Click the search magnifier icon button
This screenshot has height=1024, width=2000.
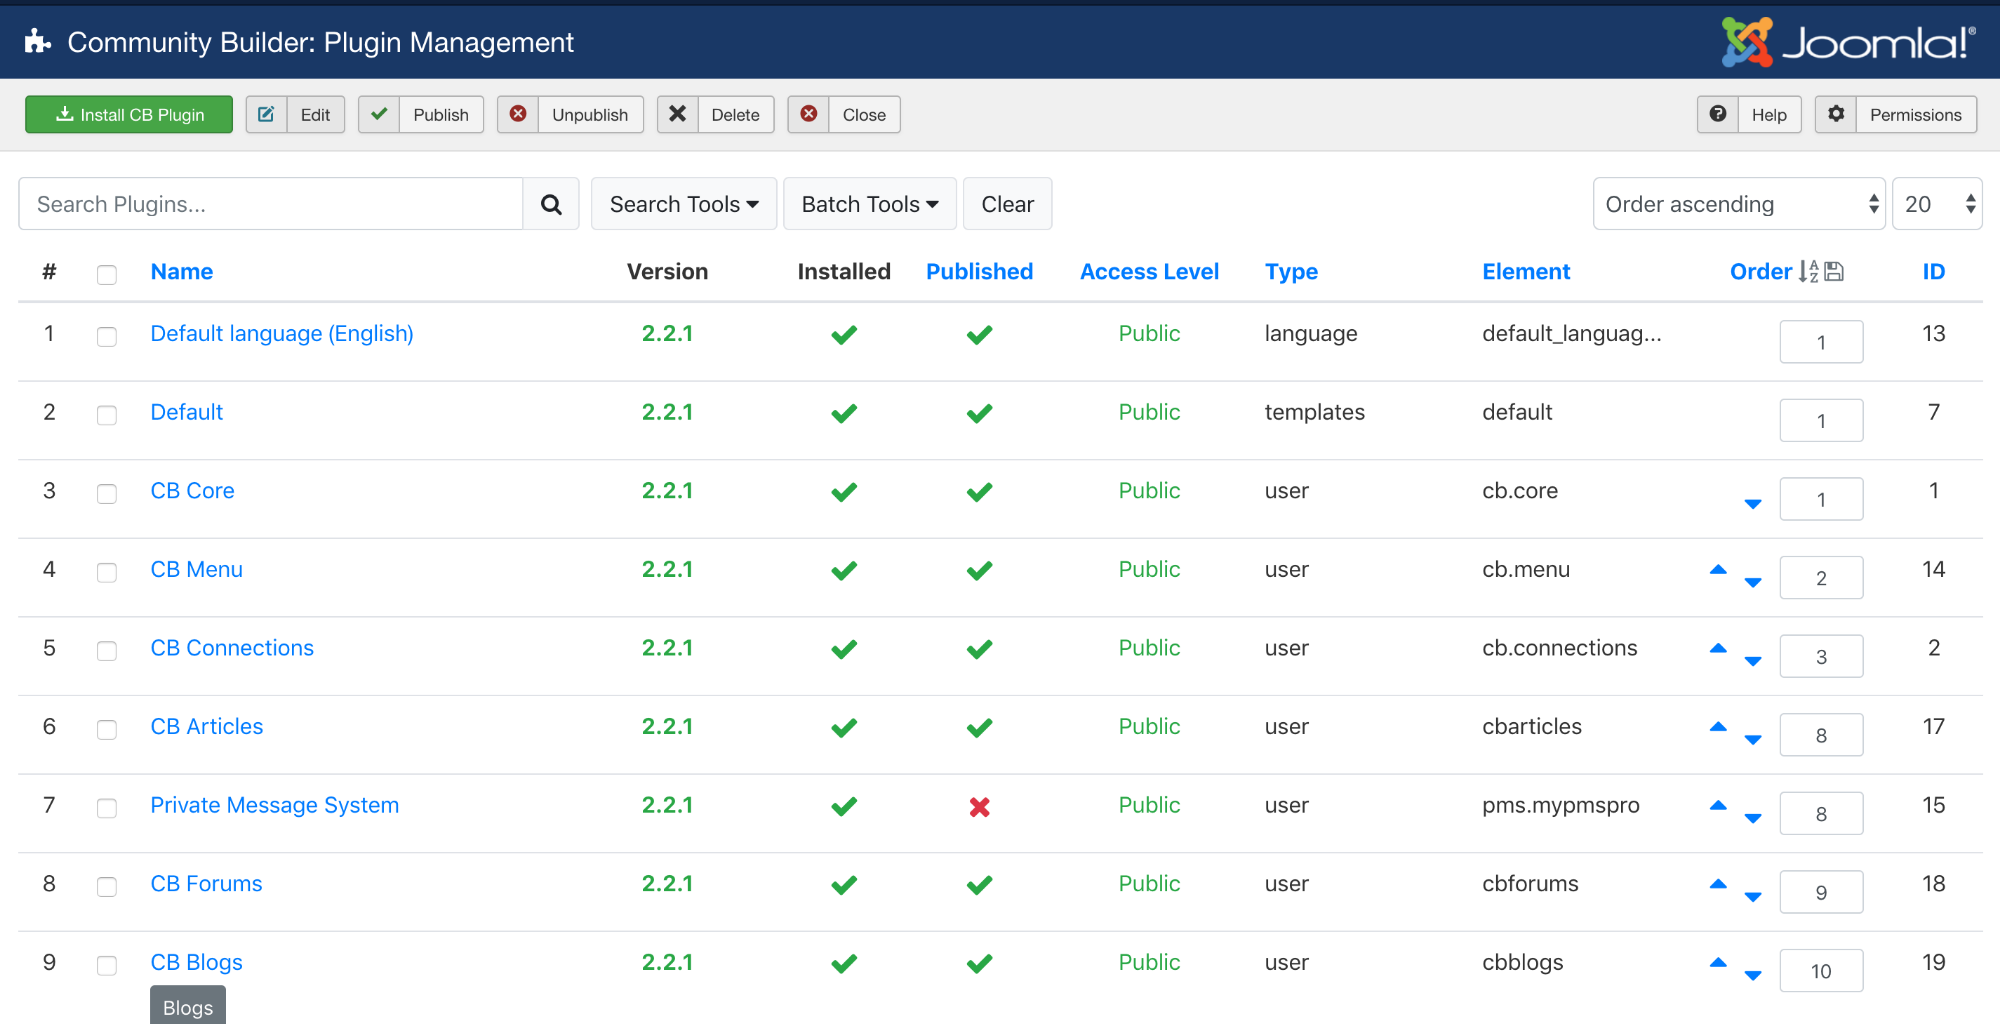point(551,204)
